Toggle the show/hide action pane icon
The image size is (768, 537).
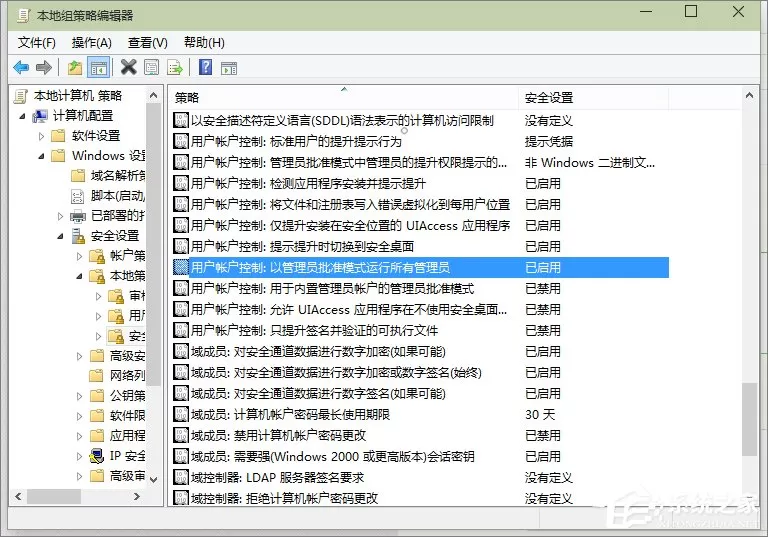point(229,68)
